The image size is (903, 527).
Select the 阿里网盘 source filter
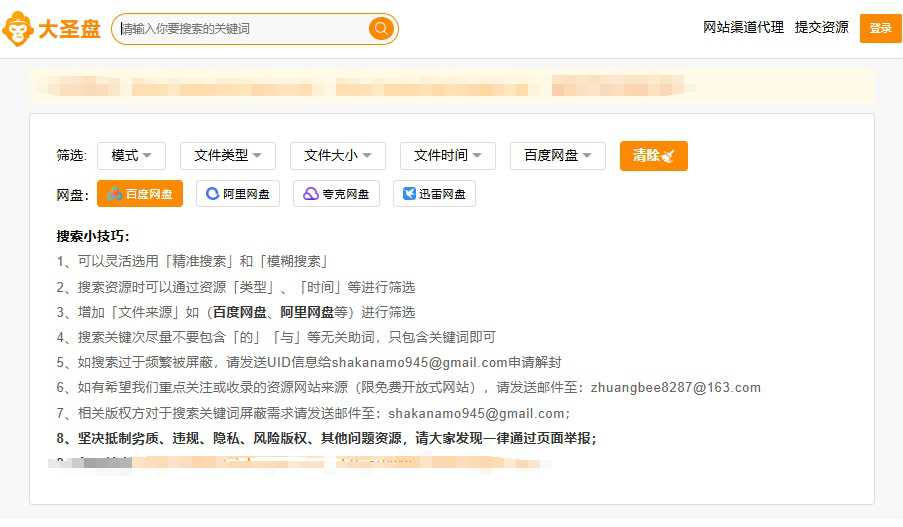(238, 194)
